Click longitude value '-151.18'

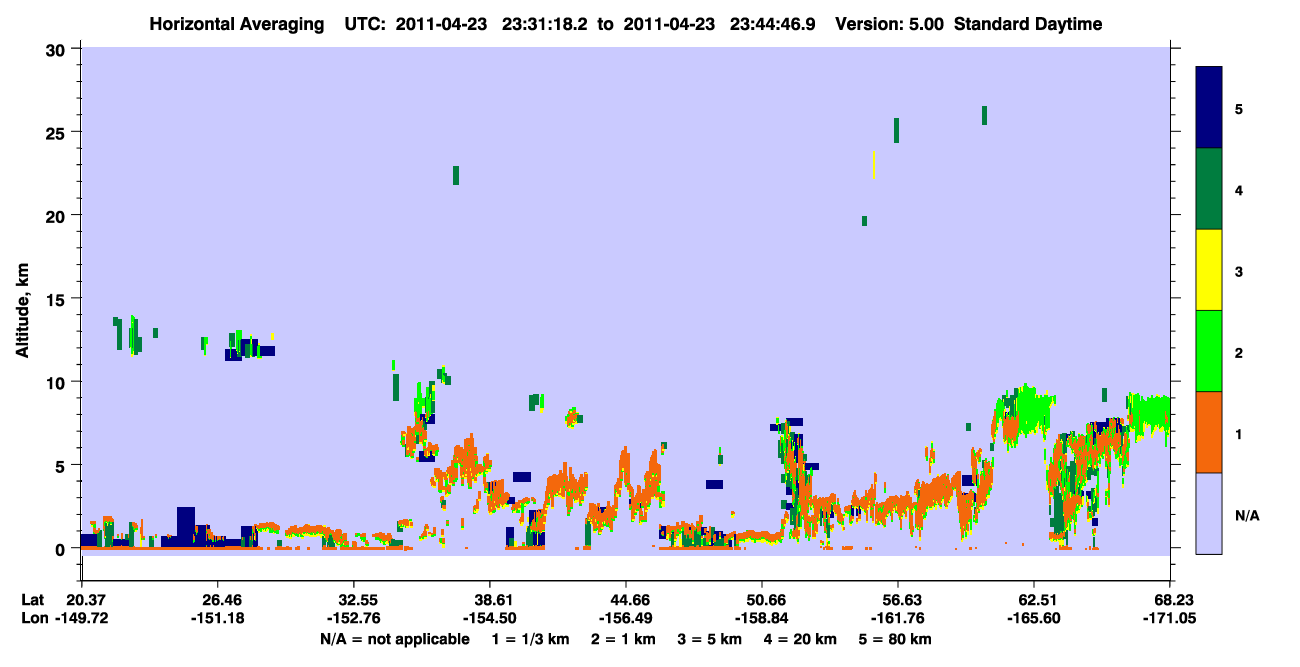click(217, 619)
